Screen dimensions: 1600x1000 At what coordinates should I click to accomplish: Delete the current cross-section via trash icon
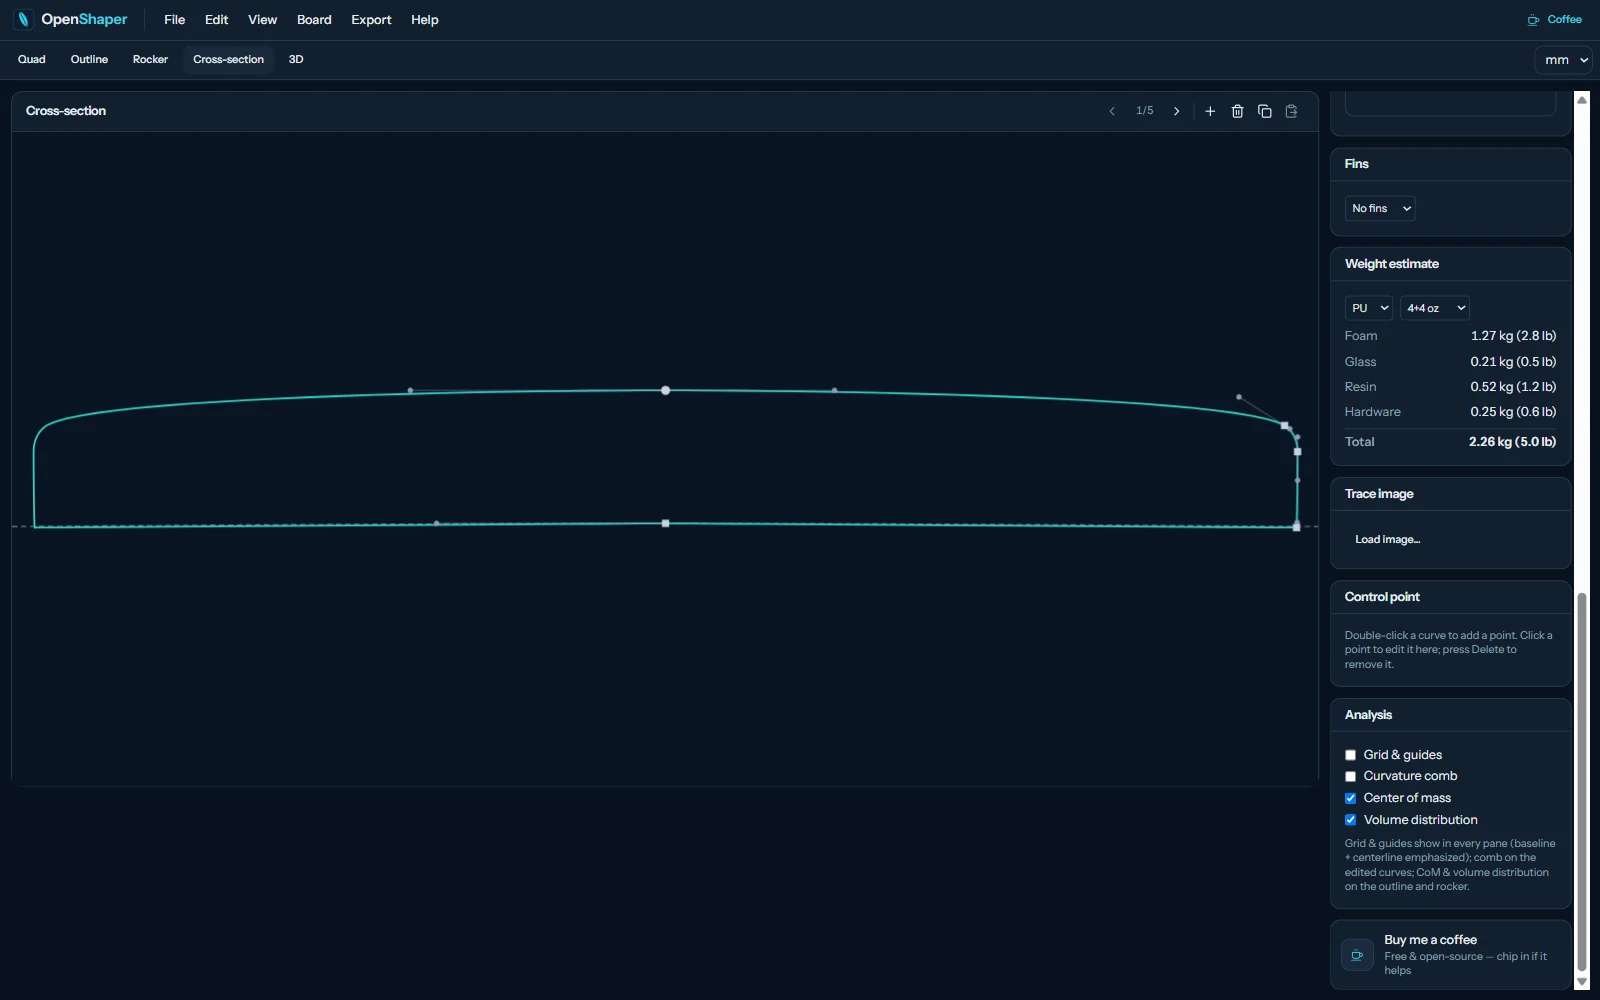(1237, 111)
